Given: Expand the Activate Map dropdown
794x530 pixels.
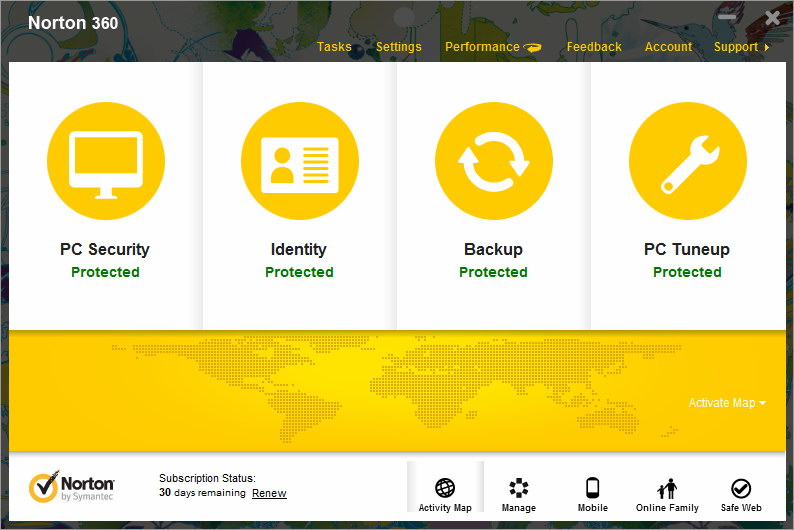Looking at the screenshot, I should click(727, 403).
